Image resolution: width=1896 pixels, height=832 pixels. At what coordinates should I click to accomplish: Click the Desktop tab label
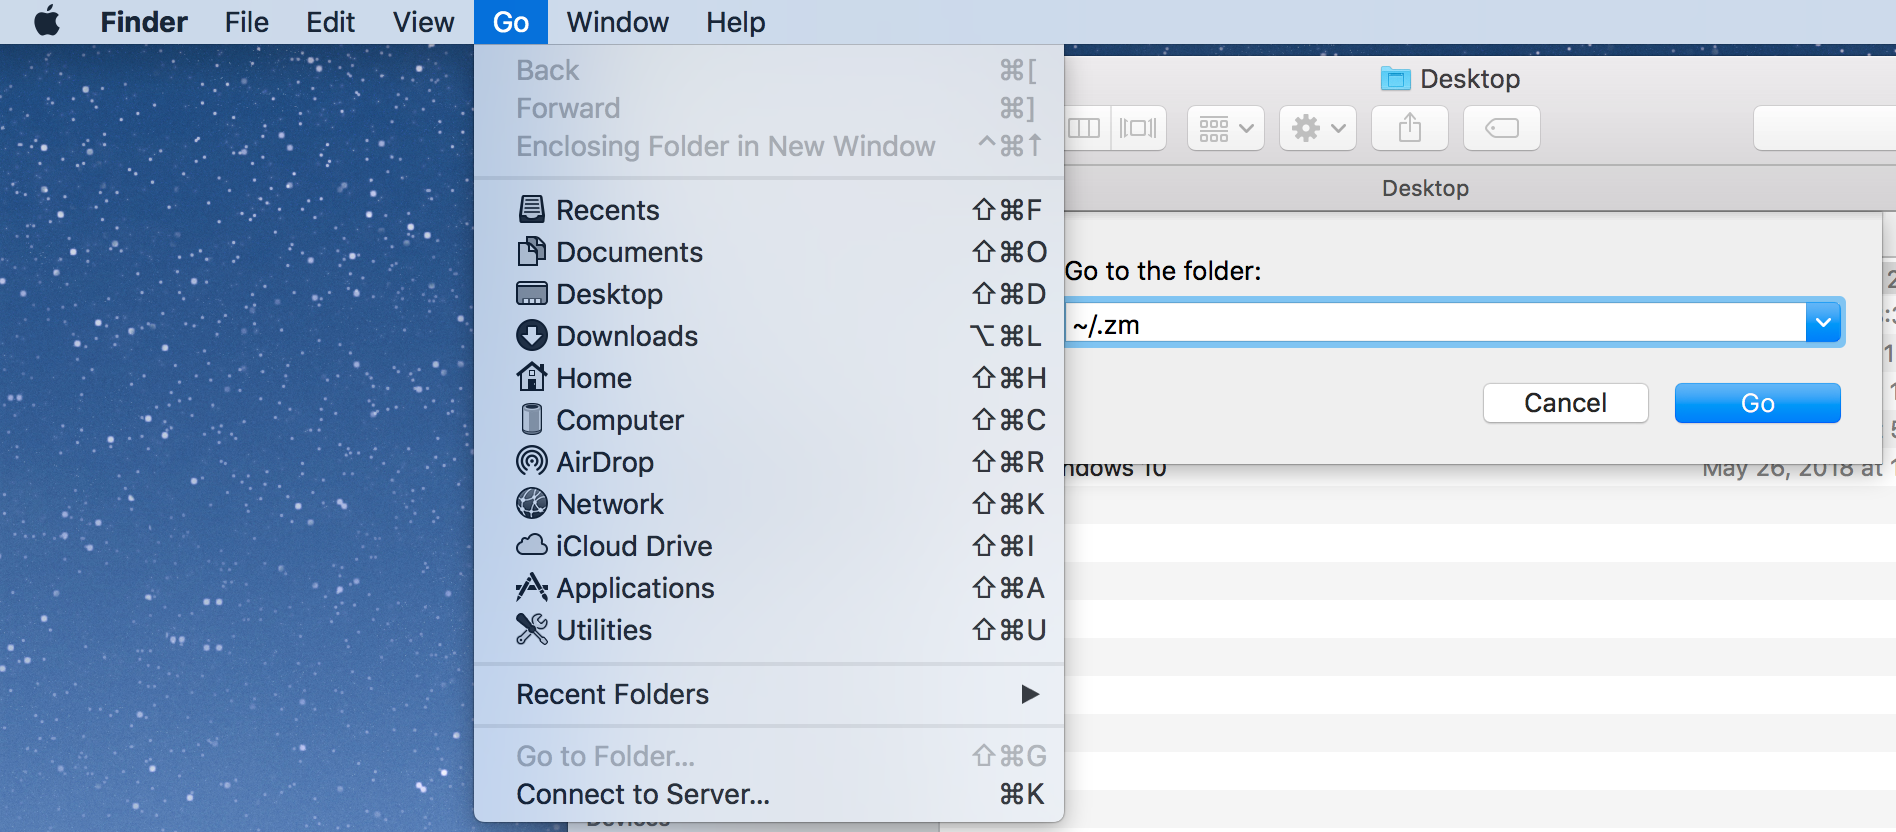coord(1425,188)
